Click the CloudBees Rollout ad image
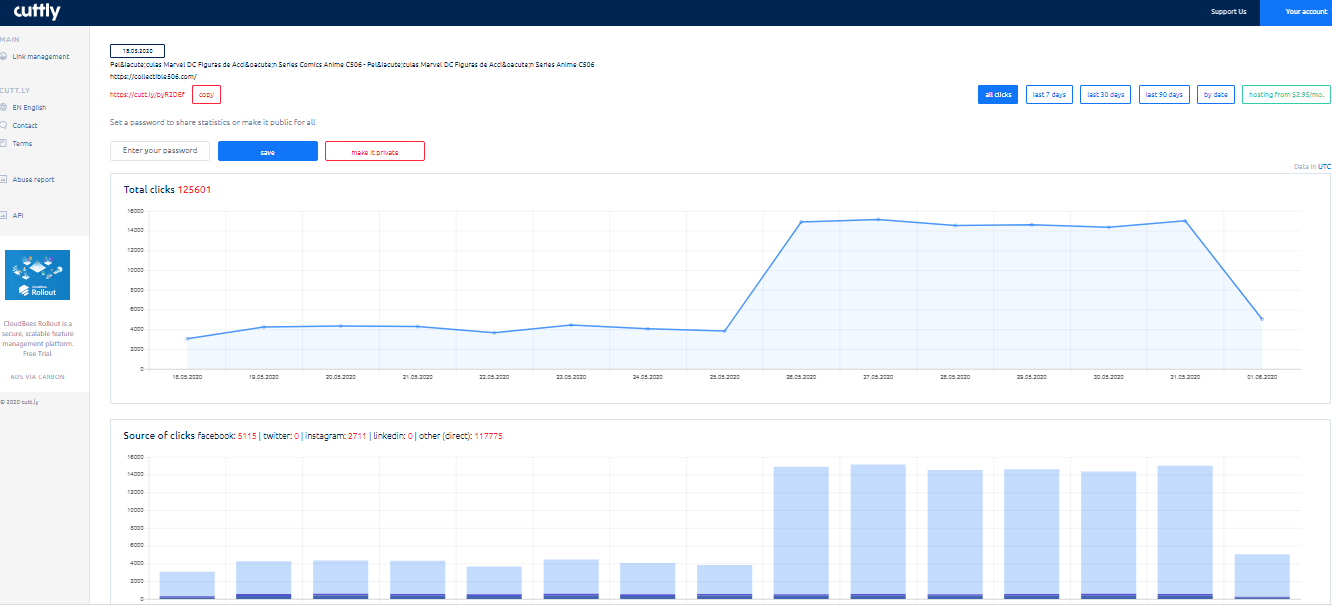Viewport: 1332px width, 611px height. pyautogui.click(x=38, y=275)
